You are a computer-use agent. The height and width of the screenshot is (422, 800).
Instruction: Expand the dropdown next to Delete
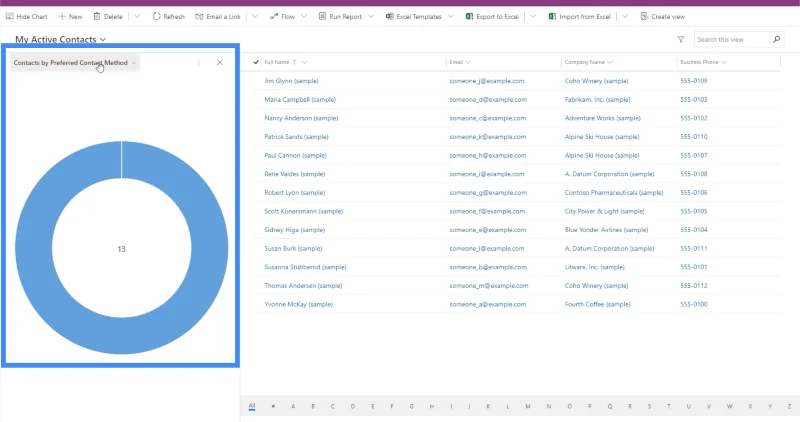(137, 16)
